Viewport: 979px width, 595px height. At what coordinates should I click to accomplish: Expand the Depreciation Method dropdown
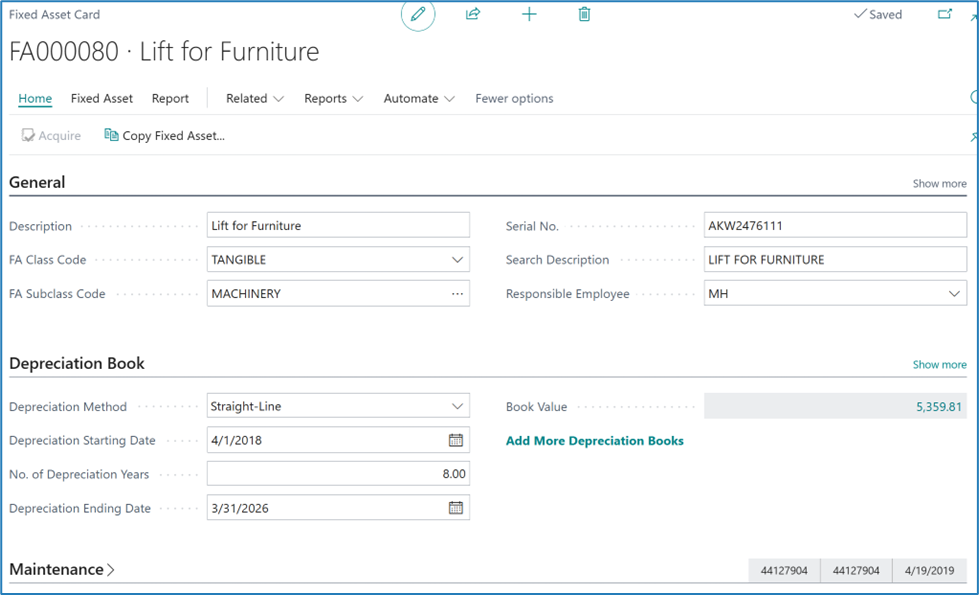tap(458, 406)
